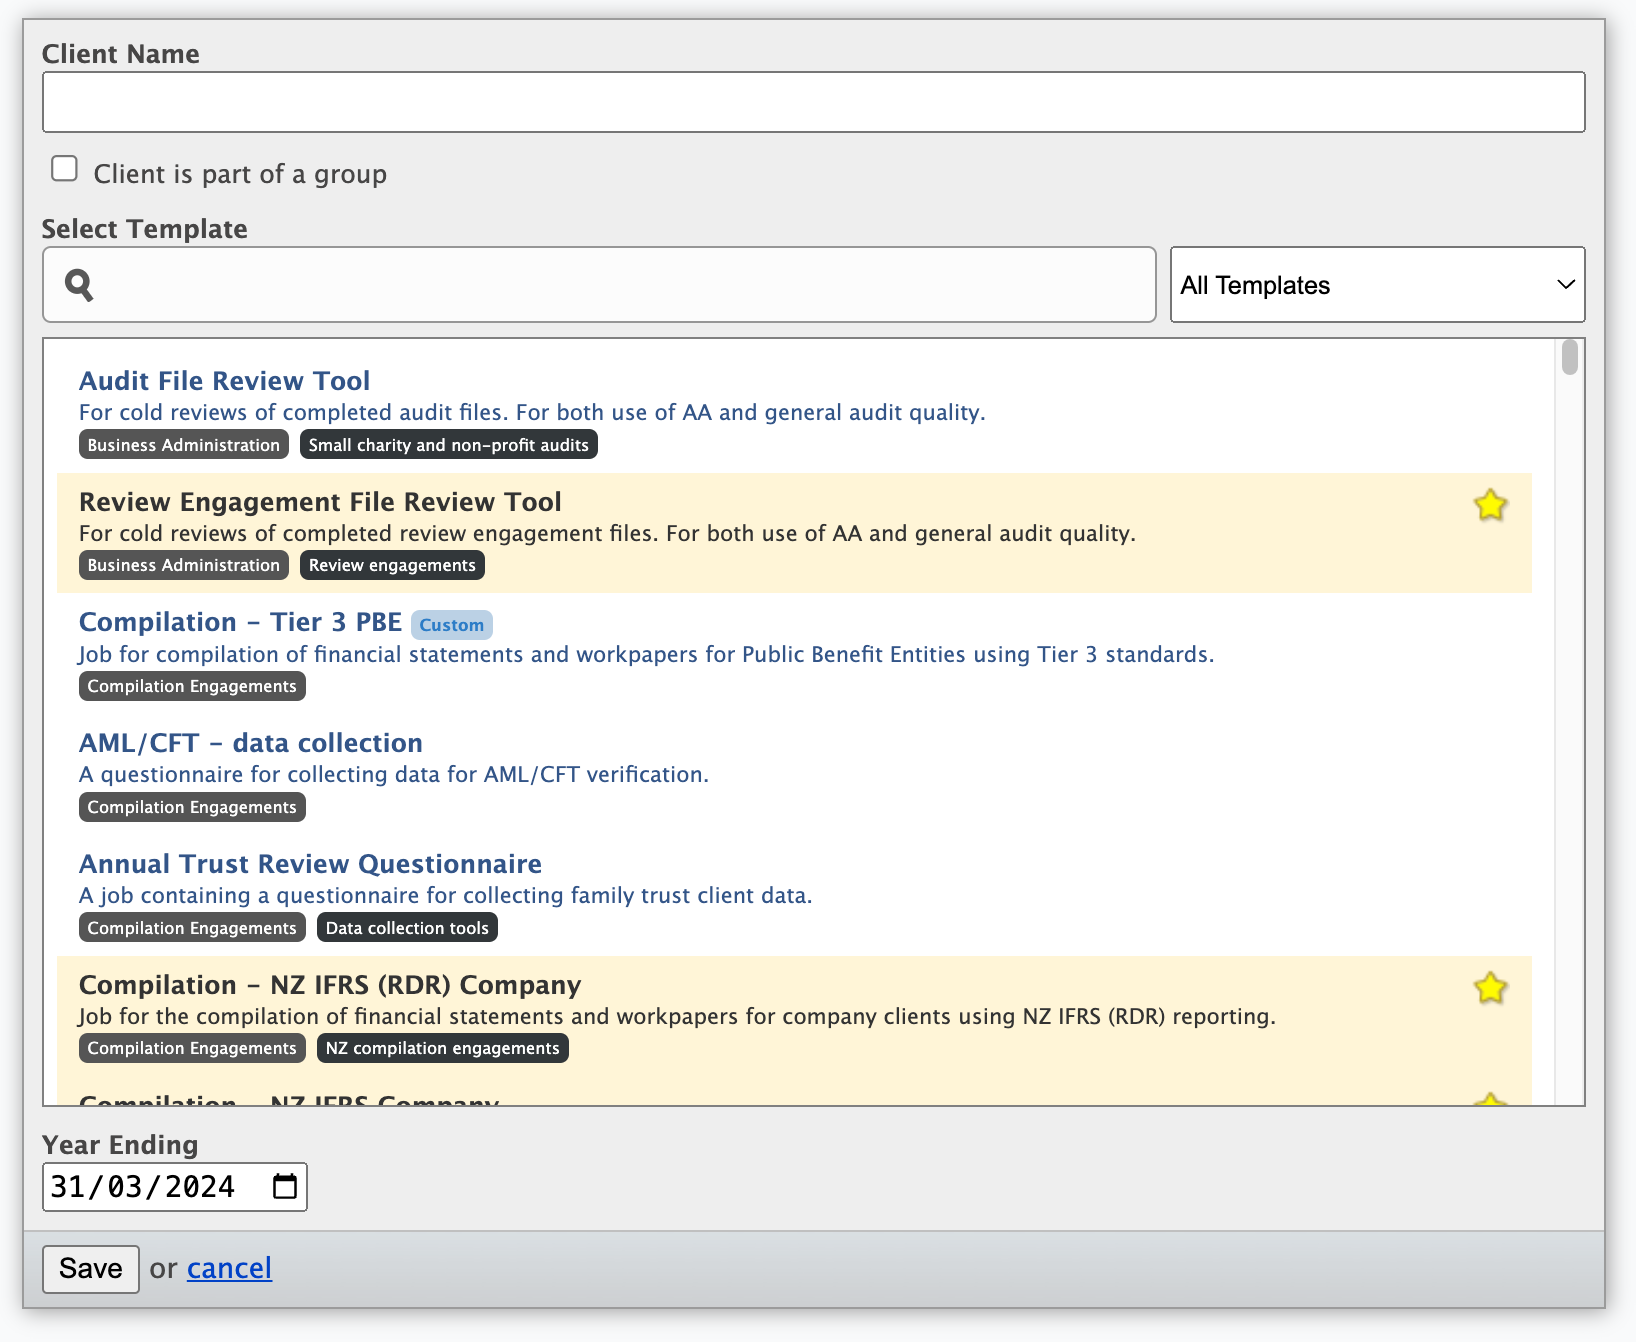The image size is (1636, 1342).
Task: Open the All Templates dropdown
Action: [x=1377, y=284]
